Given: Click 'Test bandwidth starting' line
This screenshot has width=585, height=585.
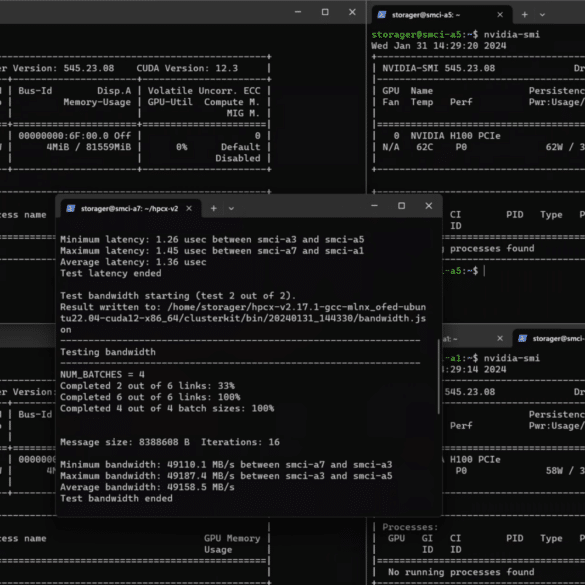Looking at the screenshot, I should [178, 296].
